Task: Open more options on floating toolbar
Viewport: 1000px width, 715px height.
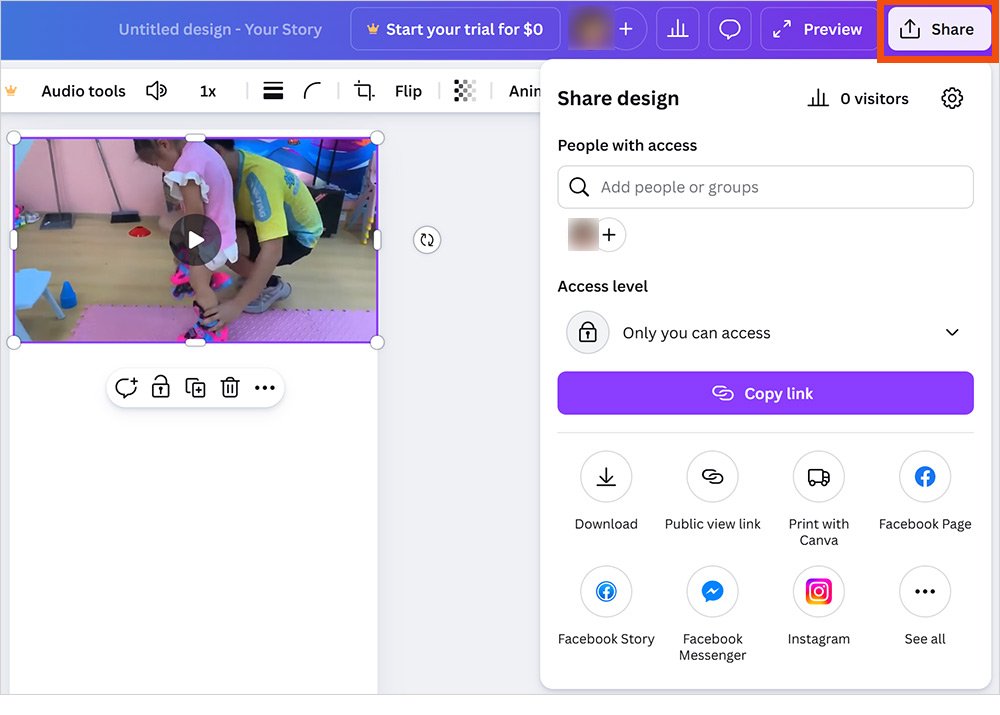Action: point(264,388)
